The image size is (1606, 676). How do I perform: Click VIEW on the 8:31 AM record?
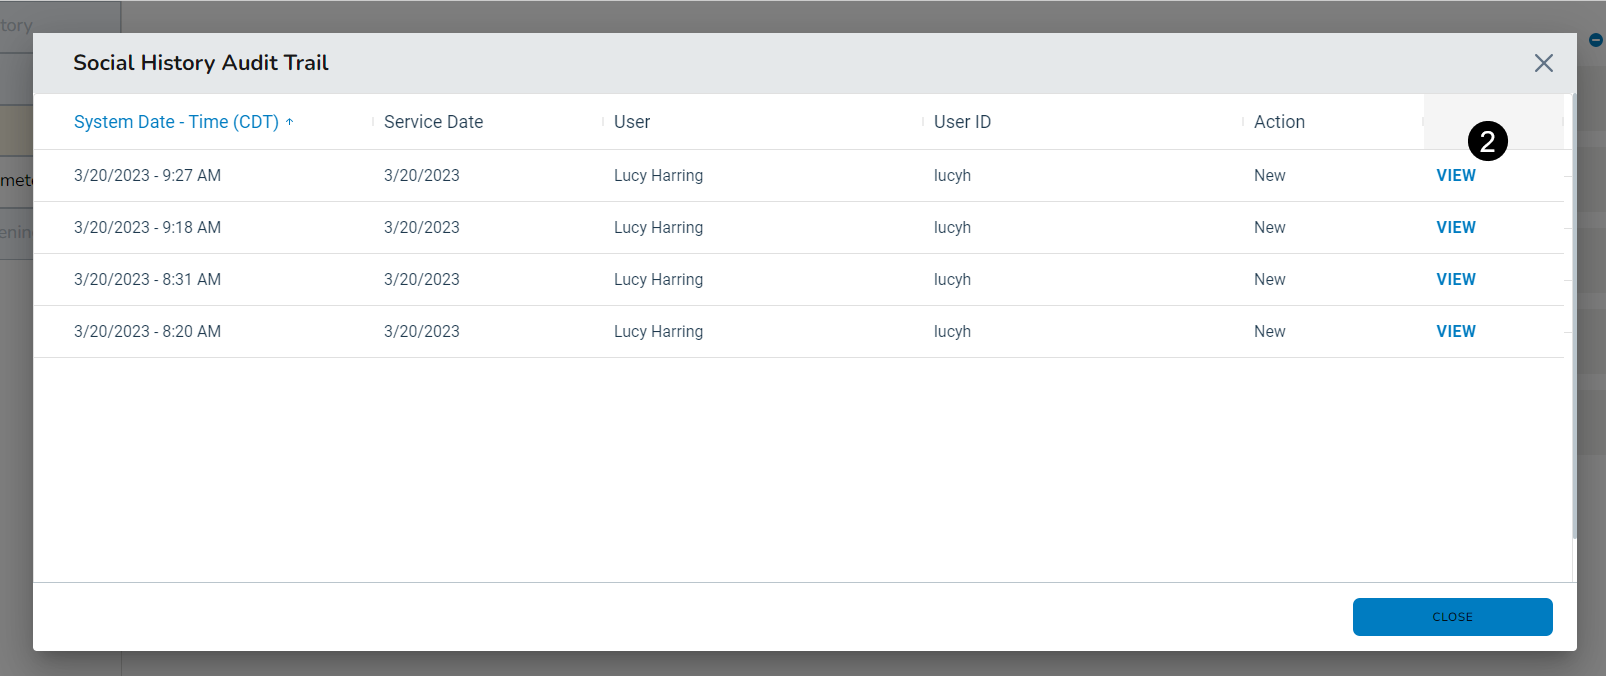point(1455,280)
